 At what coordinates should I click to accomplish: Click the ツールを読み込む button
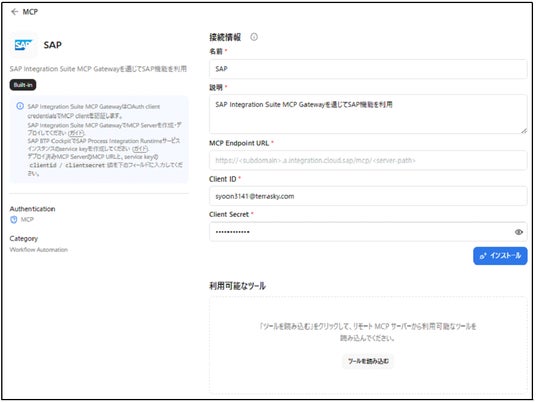click(368, 361)
